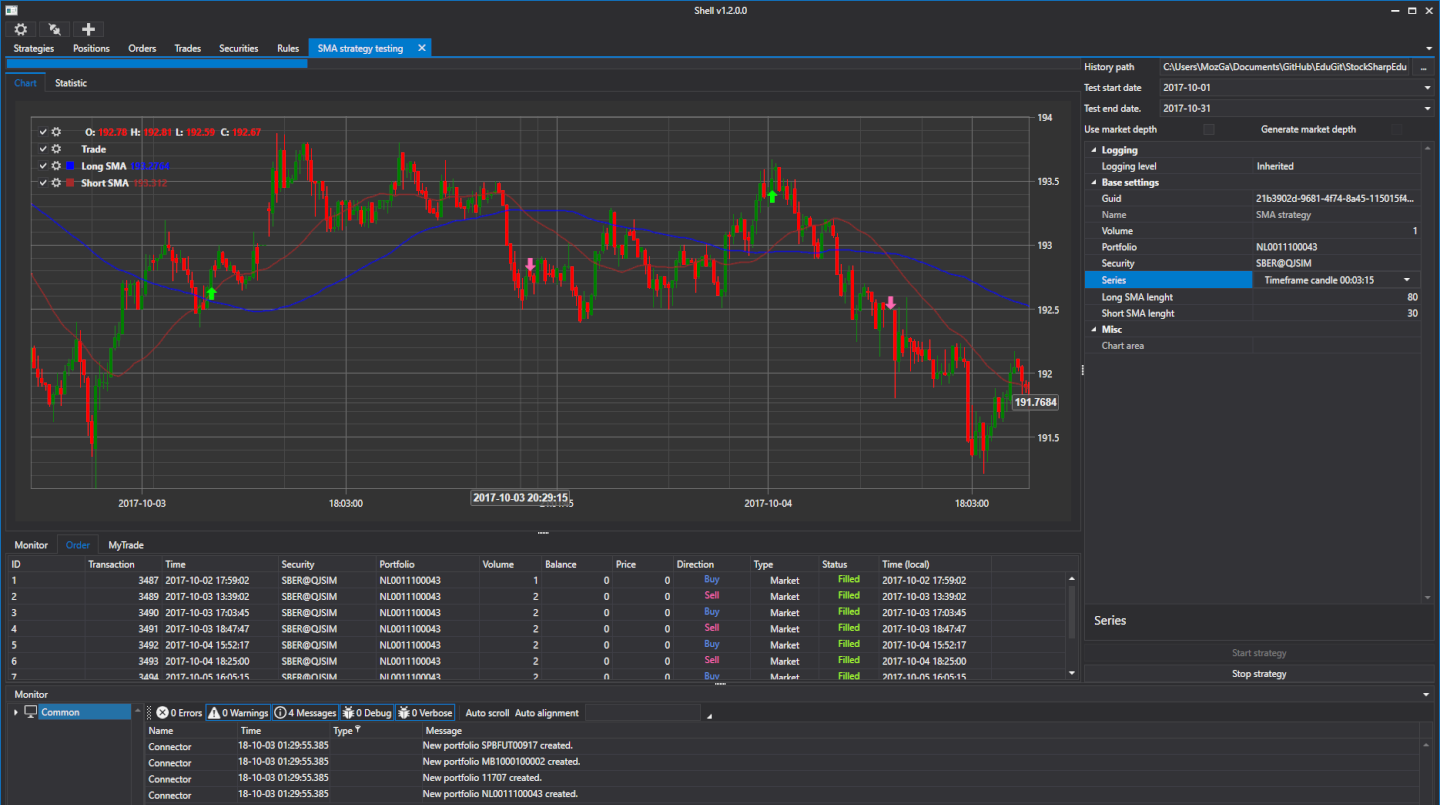Check the Use market depth checkbox
The width and height of the screenshot is (1440, 805).
tap(1208, 129)
